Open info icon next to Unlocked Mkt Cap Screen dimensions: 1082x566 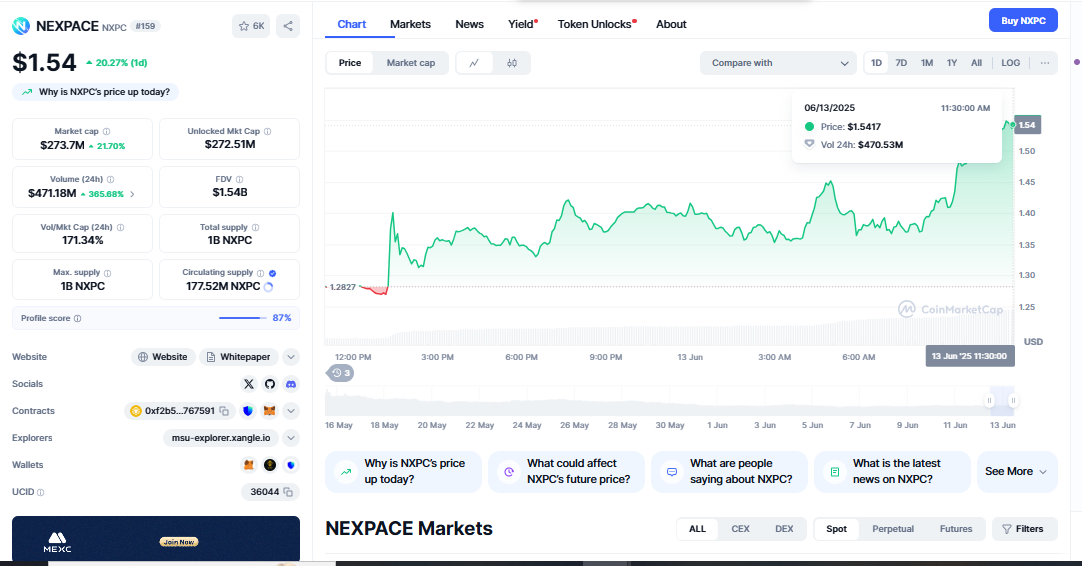coord(268,131)
